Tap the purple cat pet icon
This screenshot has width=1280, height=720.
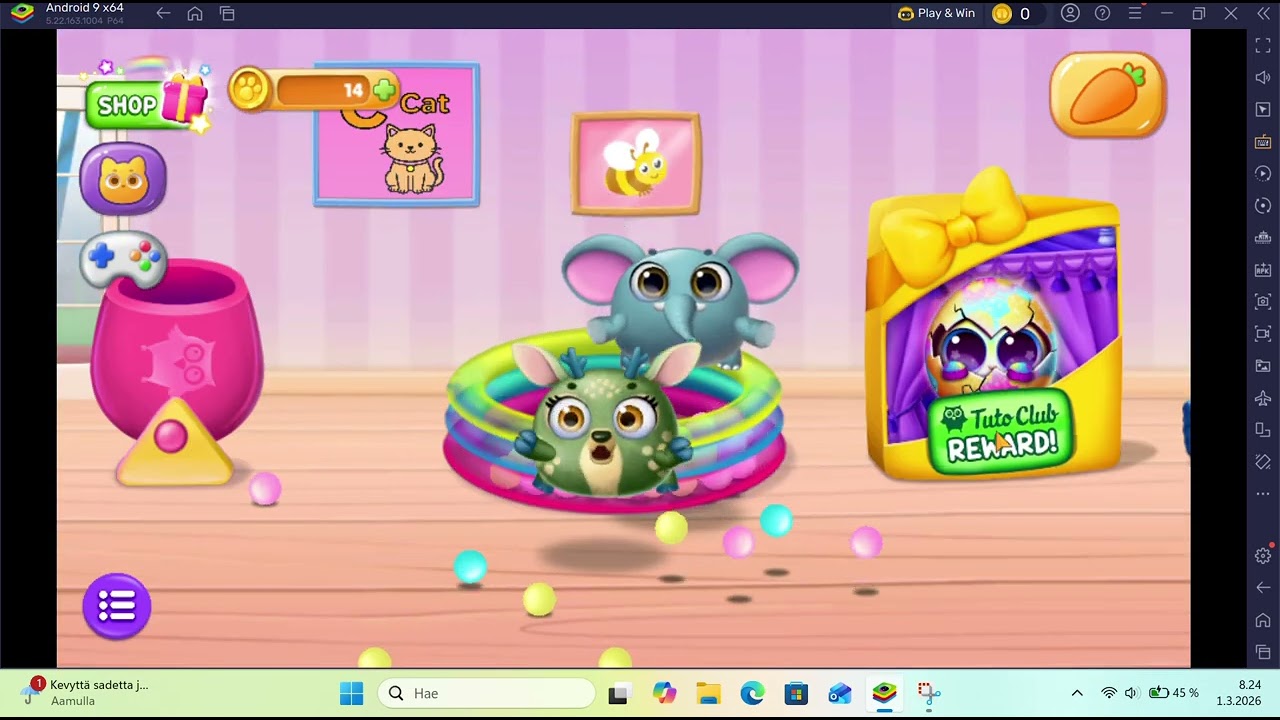pos(123,180)
